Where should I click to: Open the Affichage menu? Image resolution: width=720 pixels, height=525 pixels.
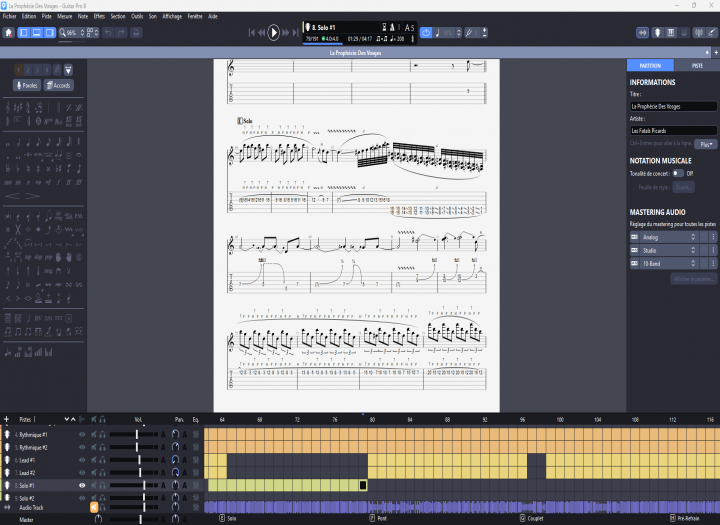coord(172,17)
